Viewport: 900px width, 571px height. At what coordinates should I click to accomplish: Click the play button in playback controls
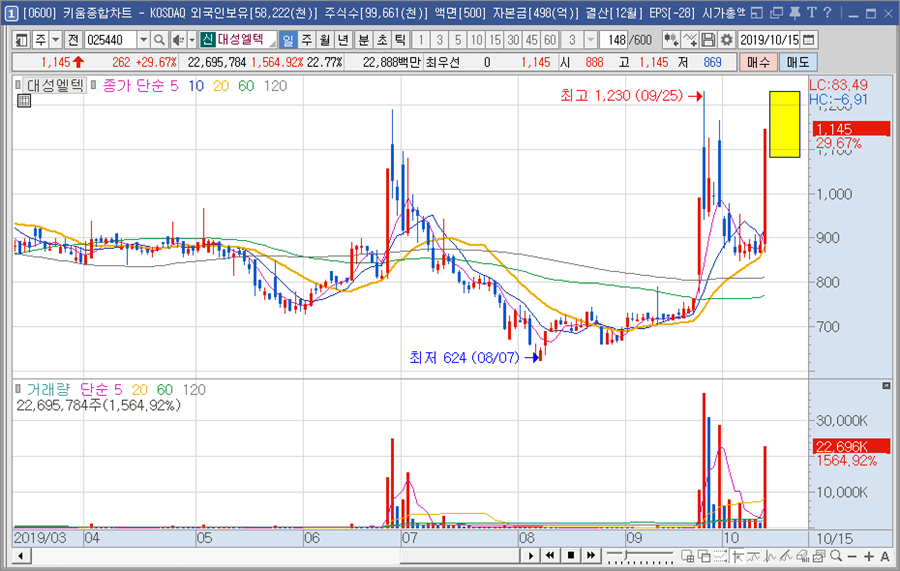click(x=530, y=556)
